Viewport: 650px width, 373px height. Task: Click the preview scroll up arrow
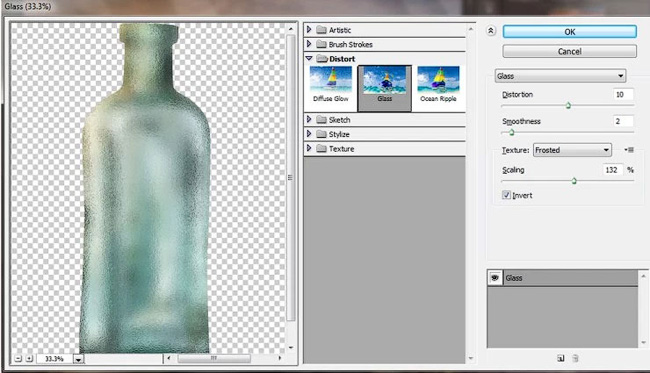pos(291,29)
